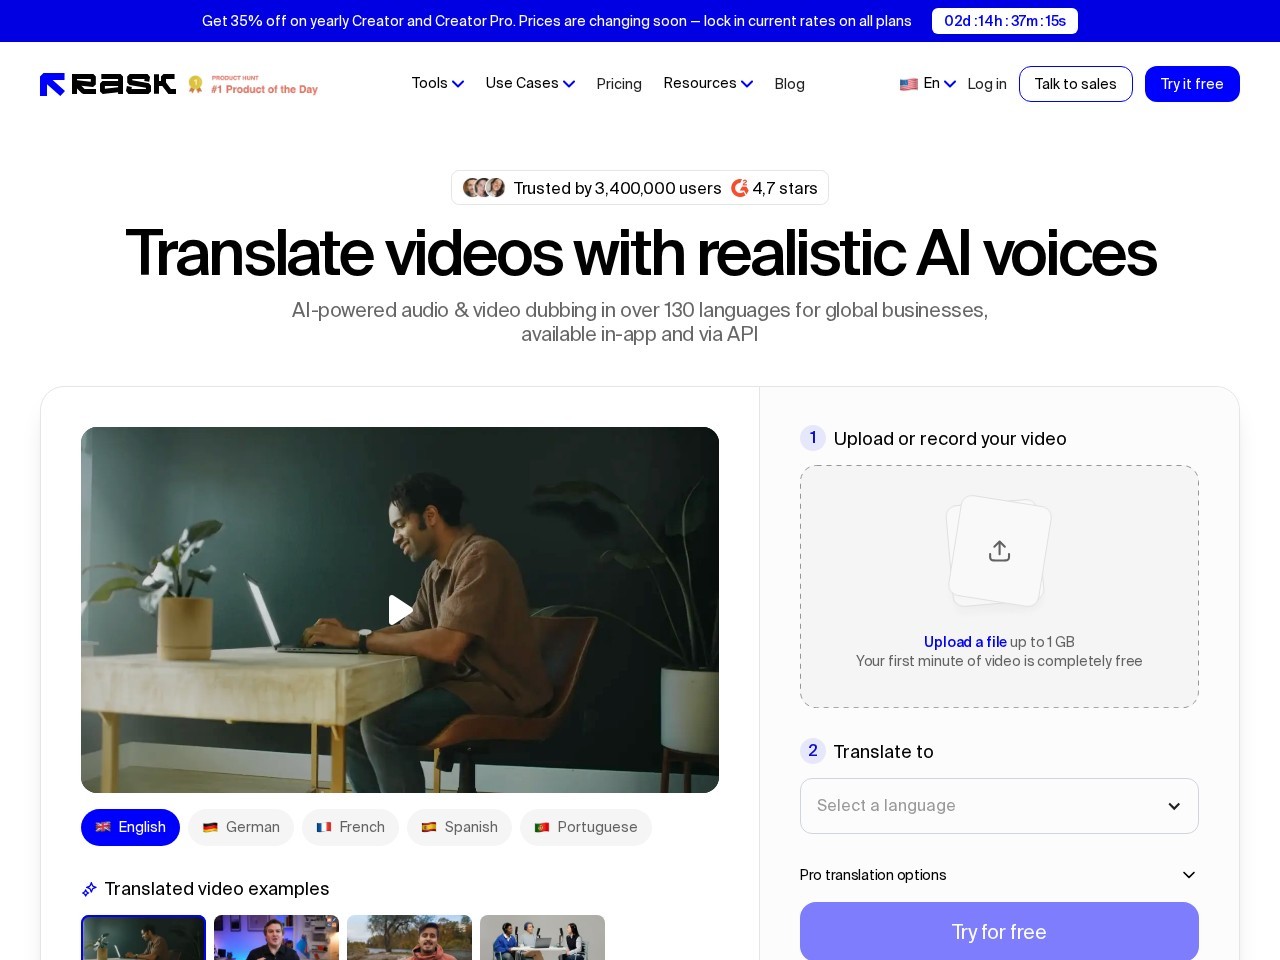Click the sparkle icon beside Translated video examples
The height and width of the screenshot is (960, 1280).
point(89,889)
